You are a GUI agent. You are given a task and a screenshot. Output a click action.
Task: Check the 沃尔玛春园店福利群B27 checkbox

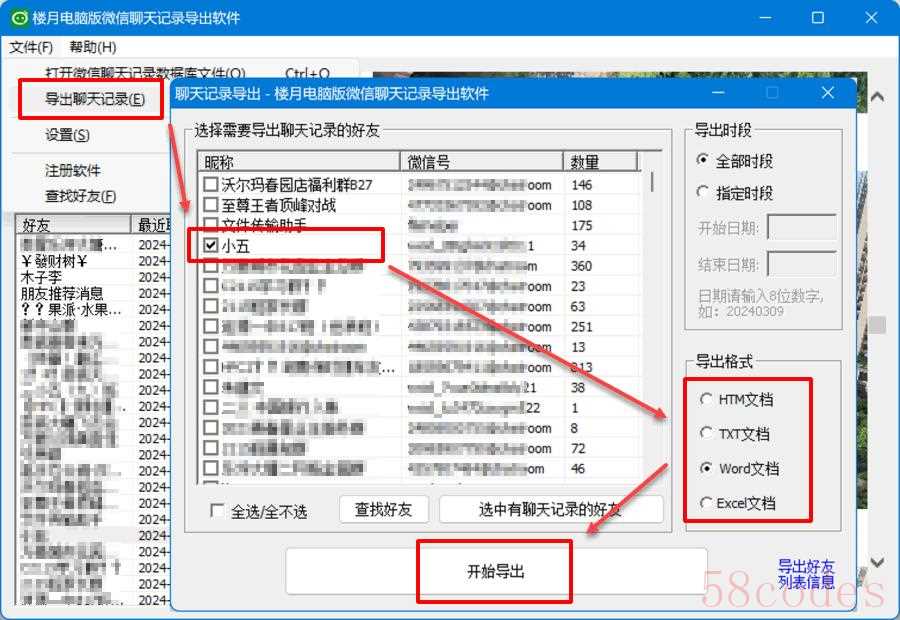[x=211, y=184]
